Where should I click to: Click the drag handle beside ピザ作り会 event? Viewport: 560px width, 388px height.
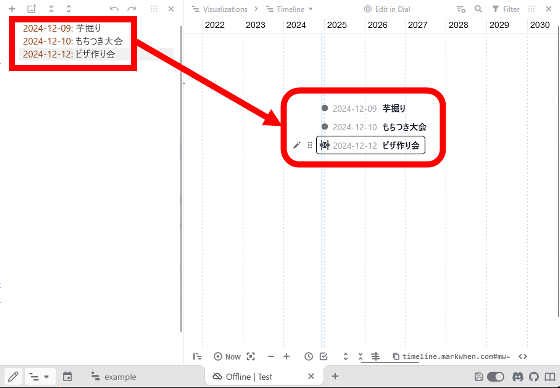pos(310,145)
